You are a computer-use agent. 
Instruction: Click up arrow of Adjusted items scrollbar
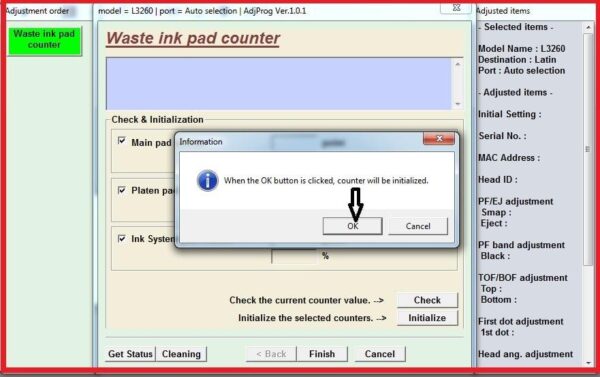coord(588,27)
